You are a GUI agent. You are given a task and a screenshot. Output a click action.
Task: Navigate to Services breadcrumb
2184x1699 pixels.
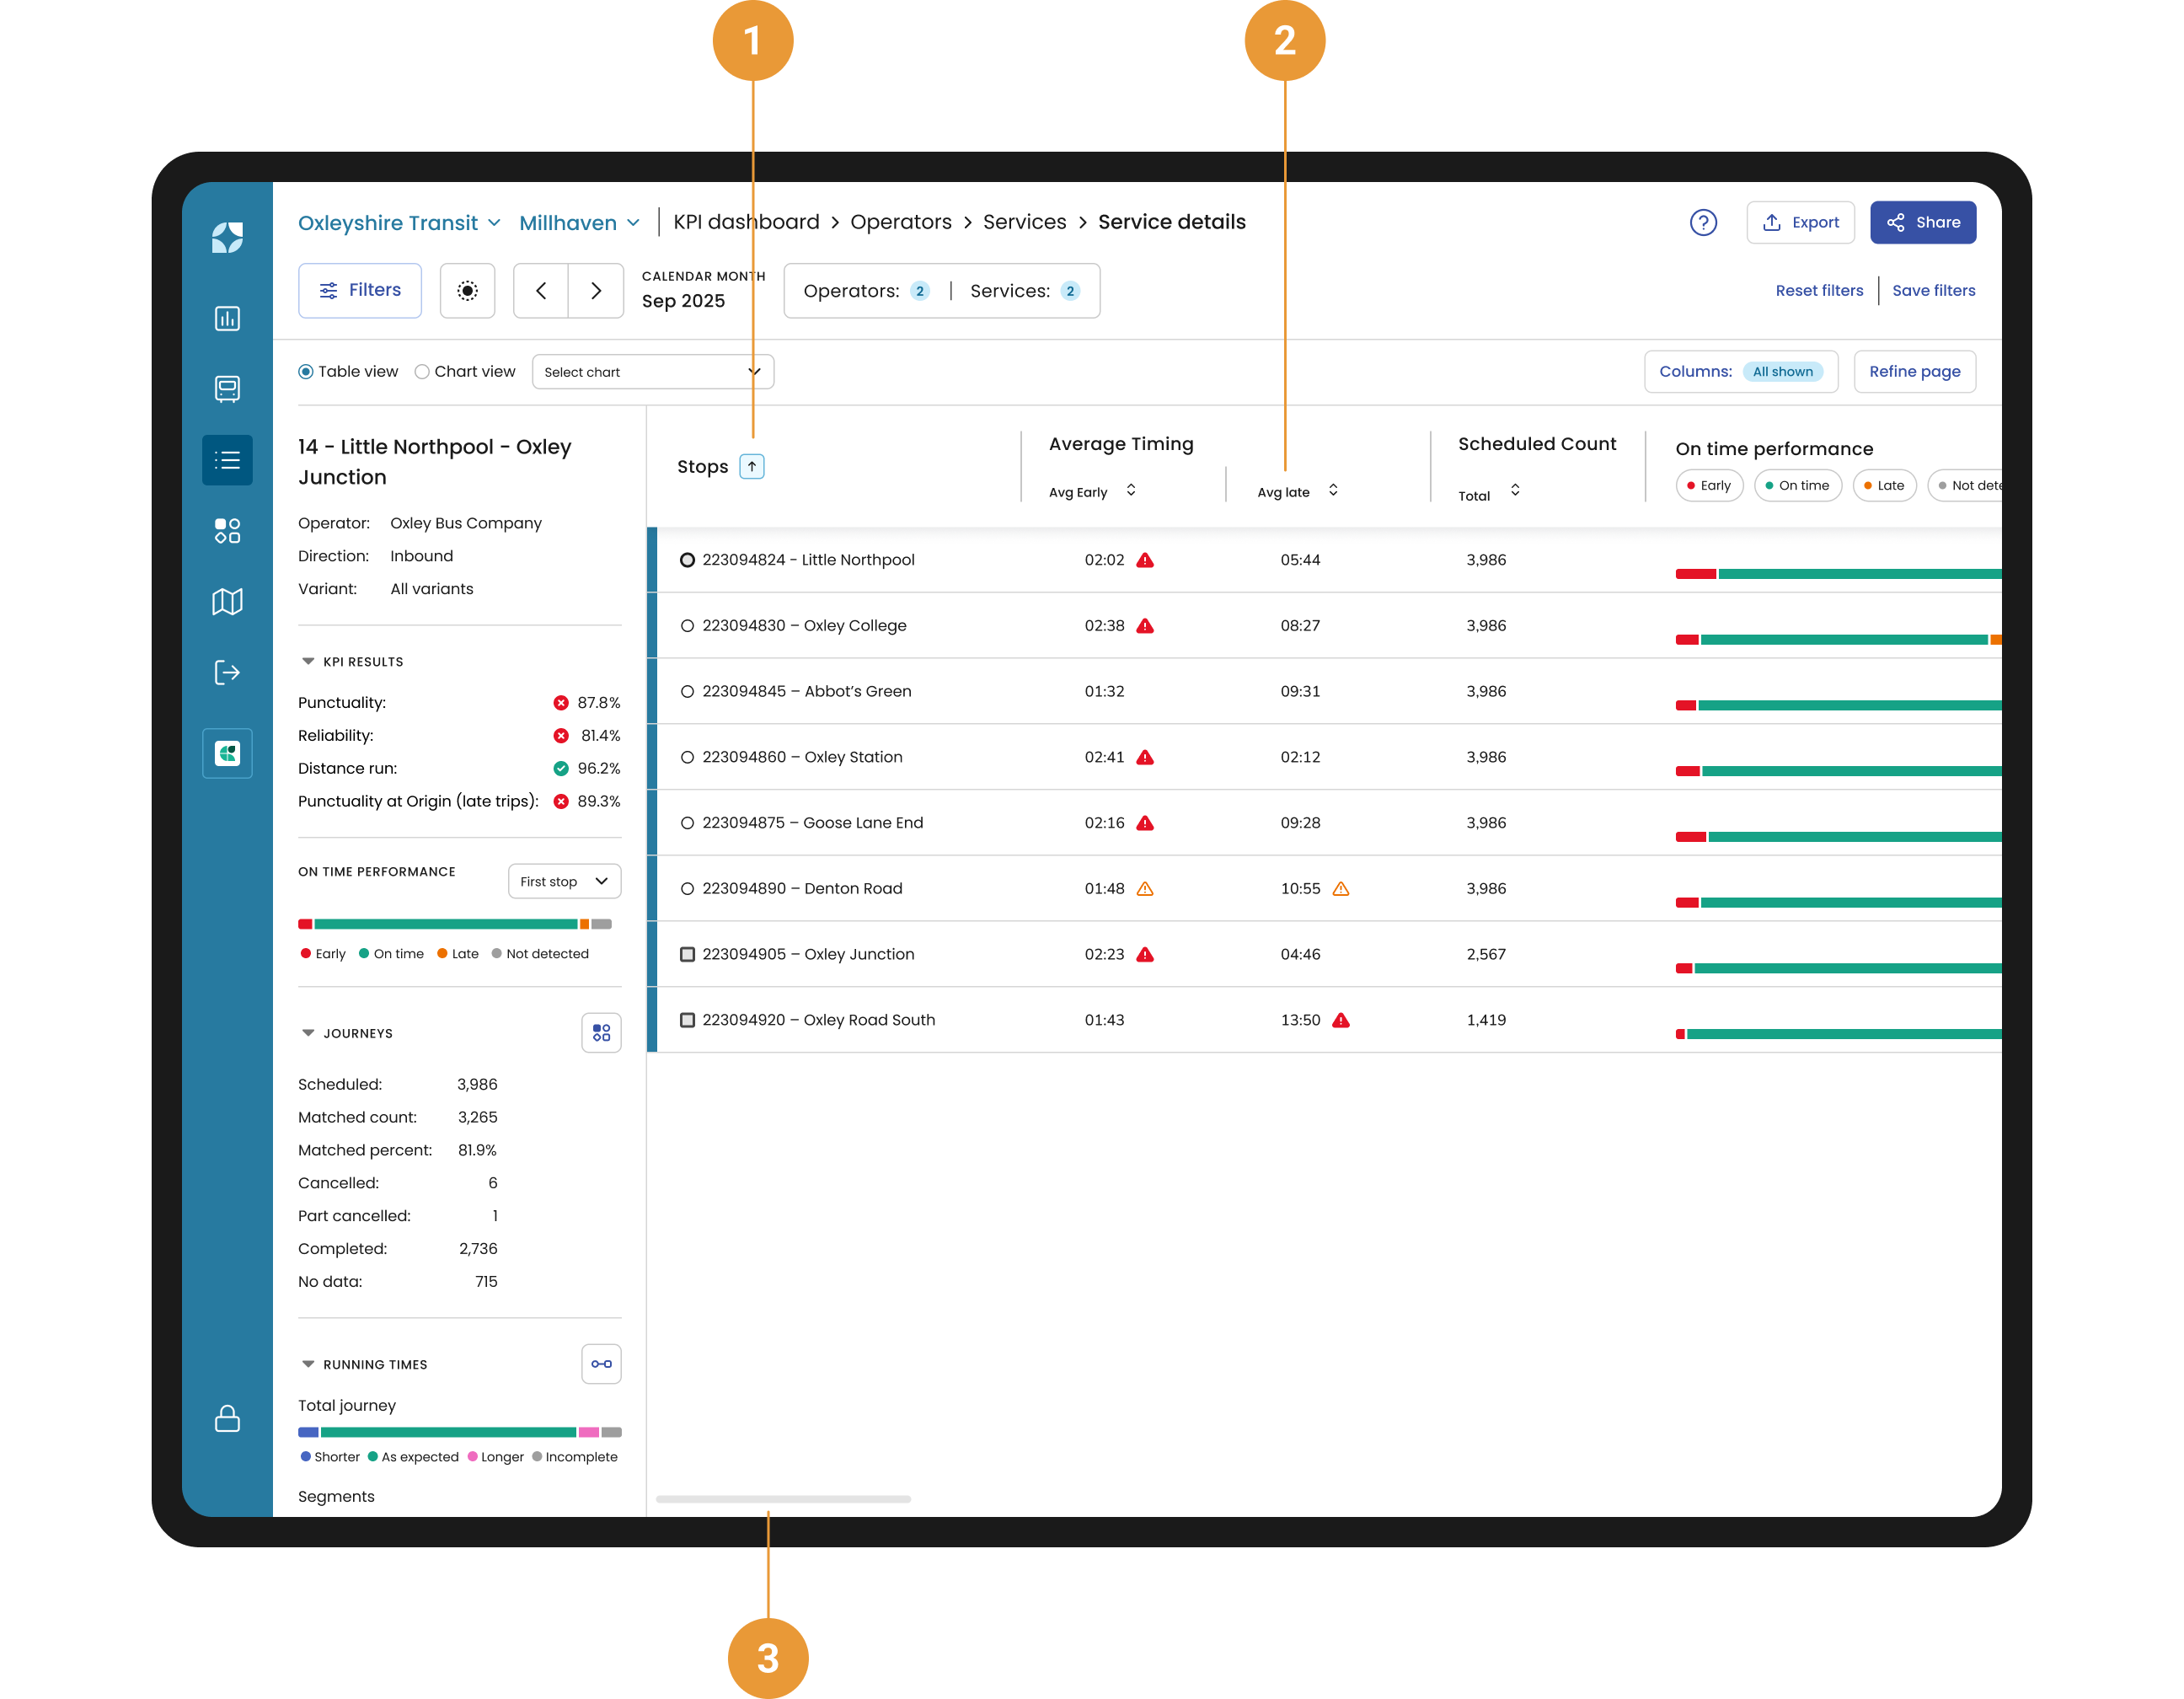pyautogui.click(x=1024, y=222)
